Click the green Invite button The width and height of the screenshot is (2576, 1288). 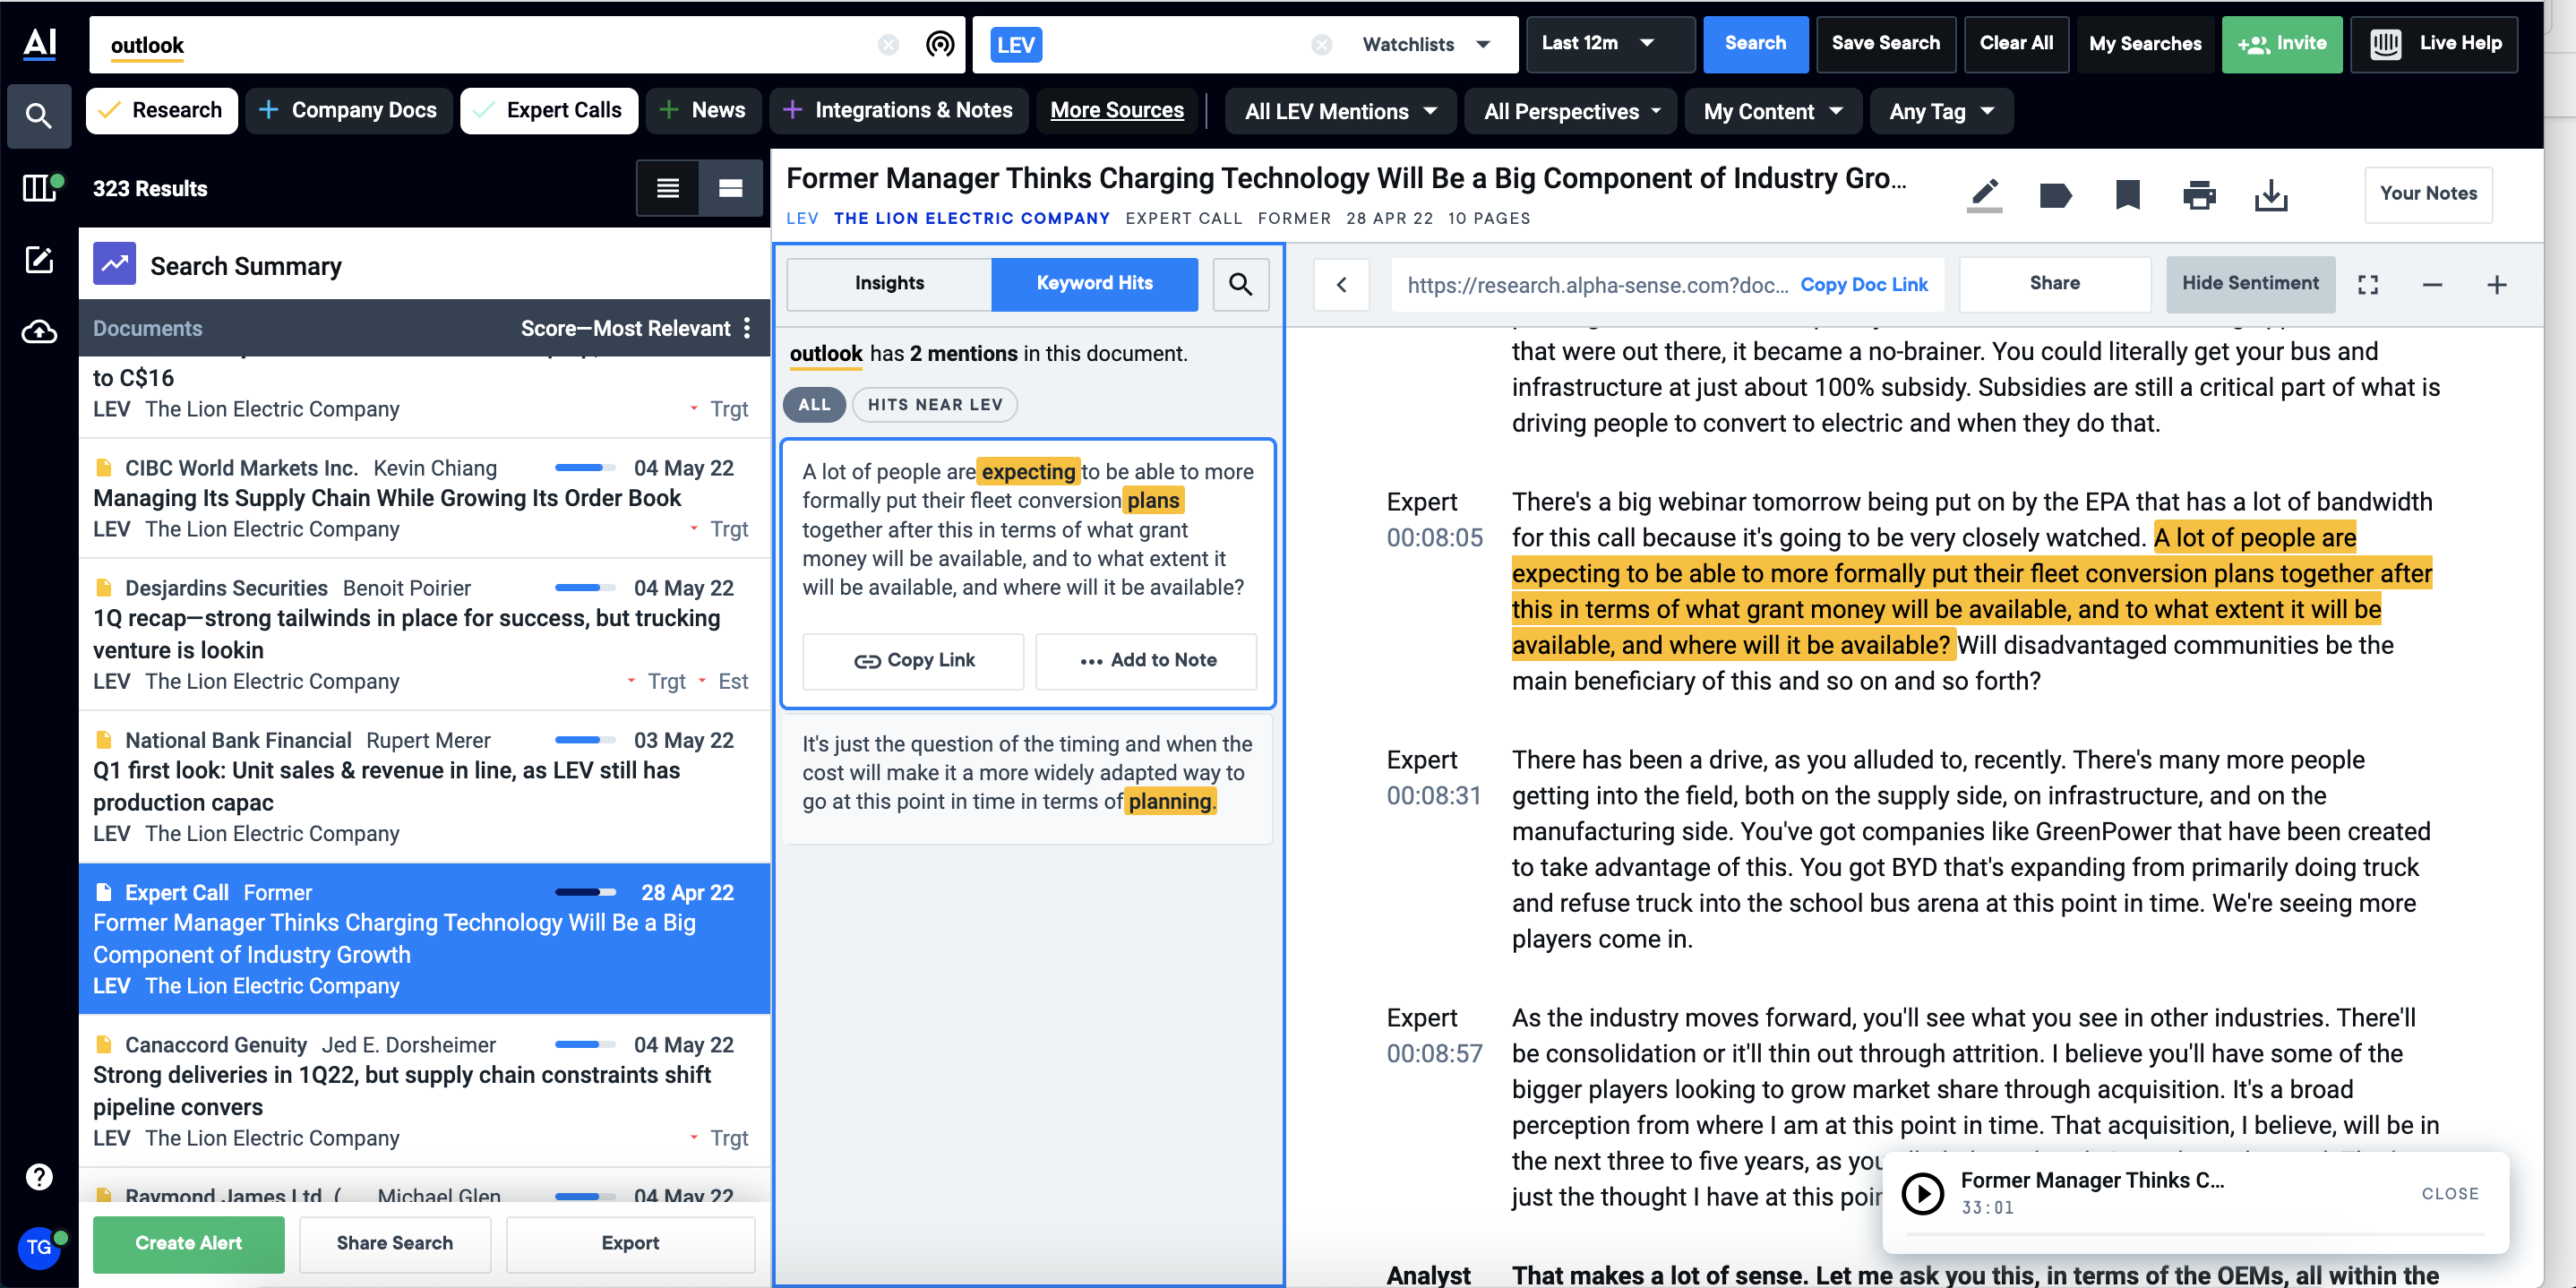[2281, 44]
